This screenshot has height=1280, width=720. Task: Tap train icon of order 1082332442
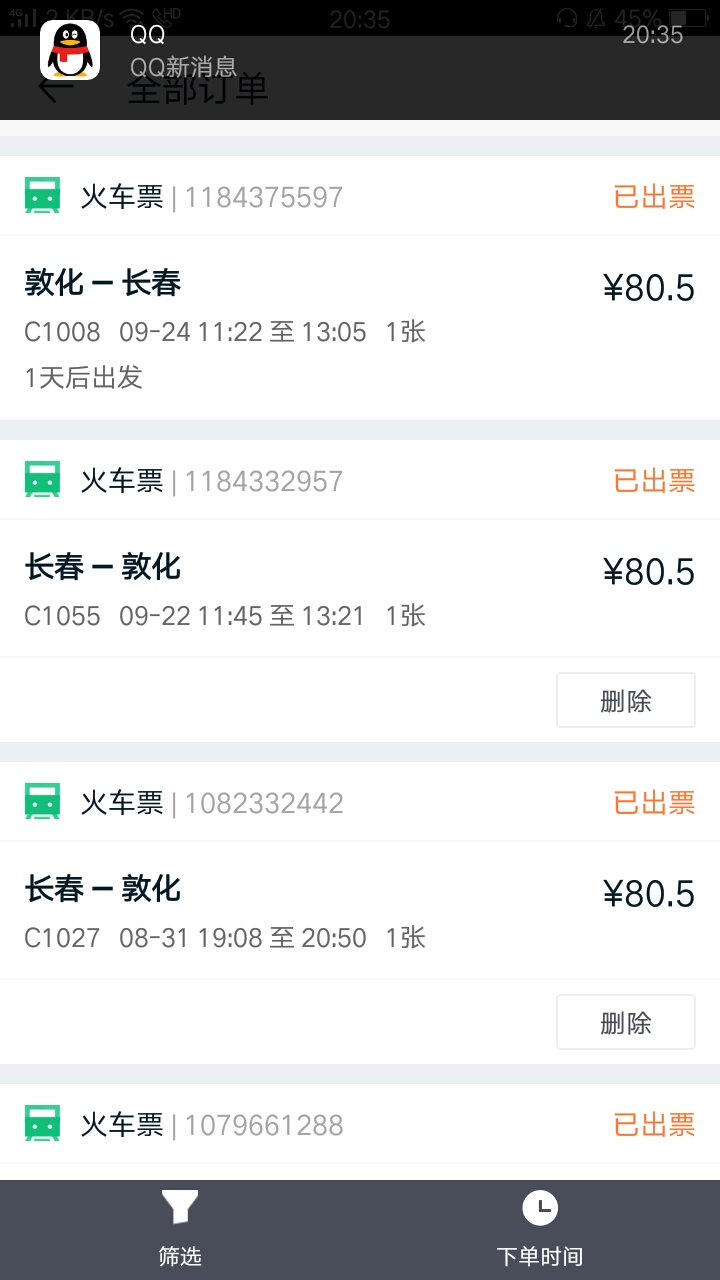(x=42, y=803)
